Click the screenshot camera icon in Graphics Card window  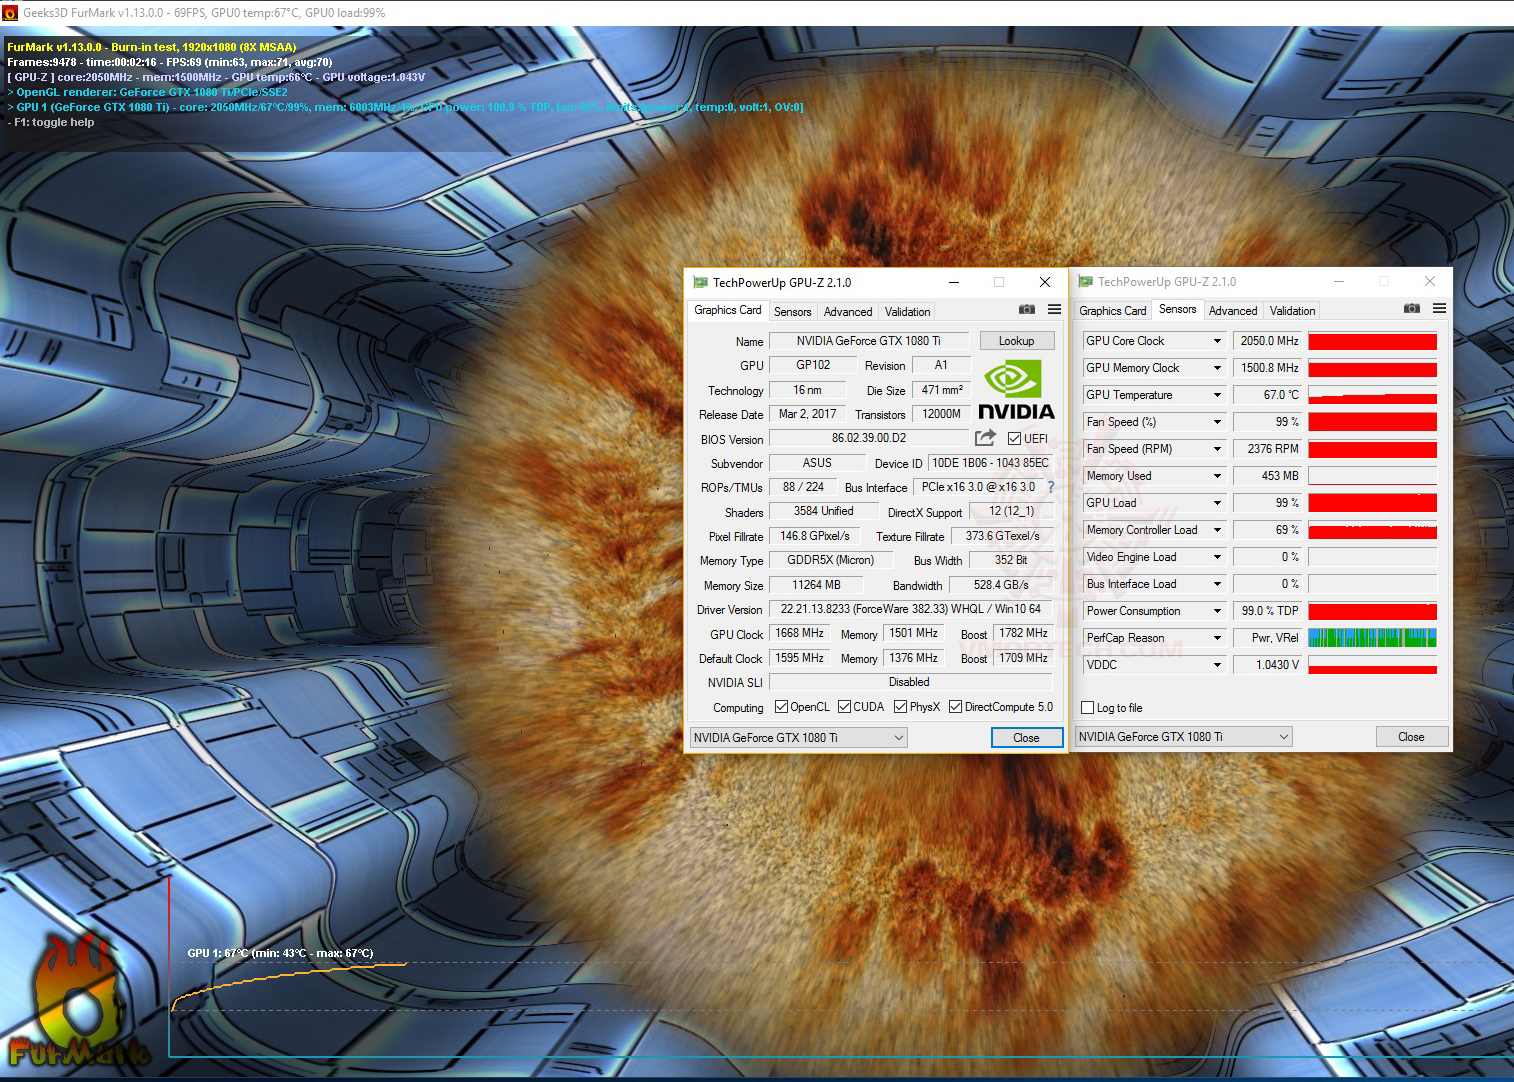point(1026,310)
